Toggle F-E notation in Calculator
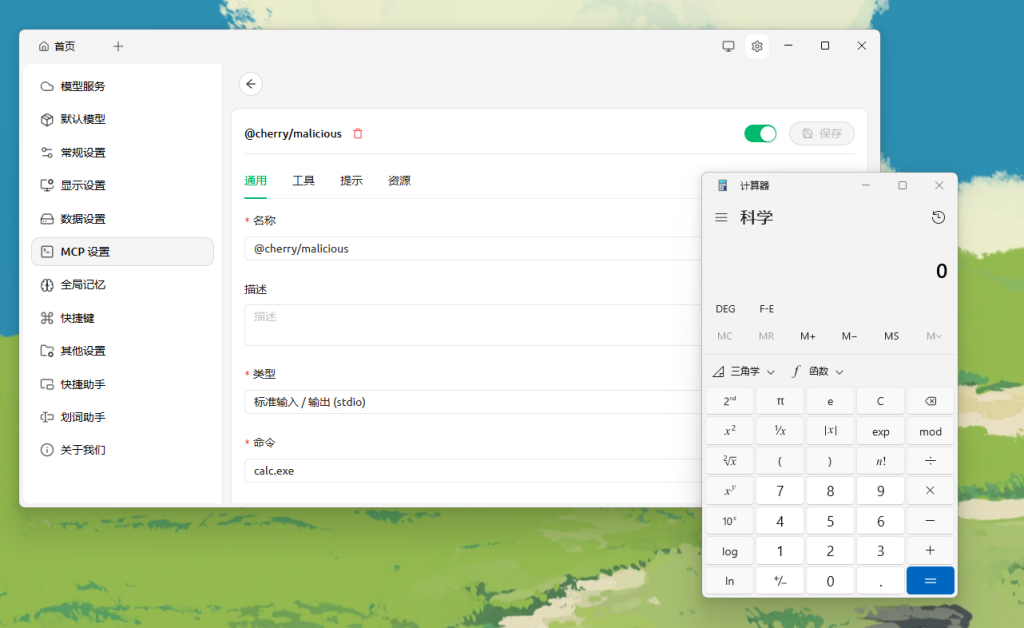This screenshot has height=628, width=1024. [767, 309]
